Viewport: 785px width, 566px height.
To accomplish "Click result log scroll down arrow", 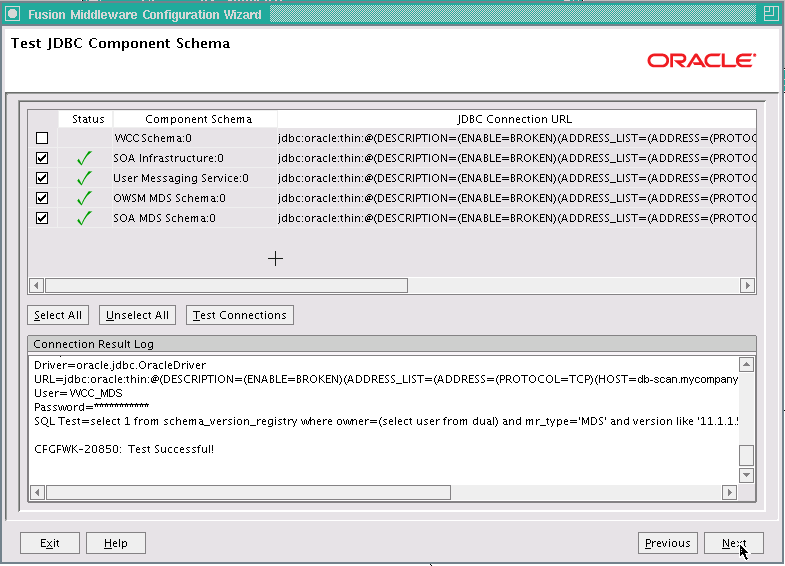I will 746,475.
